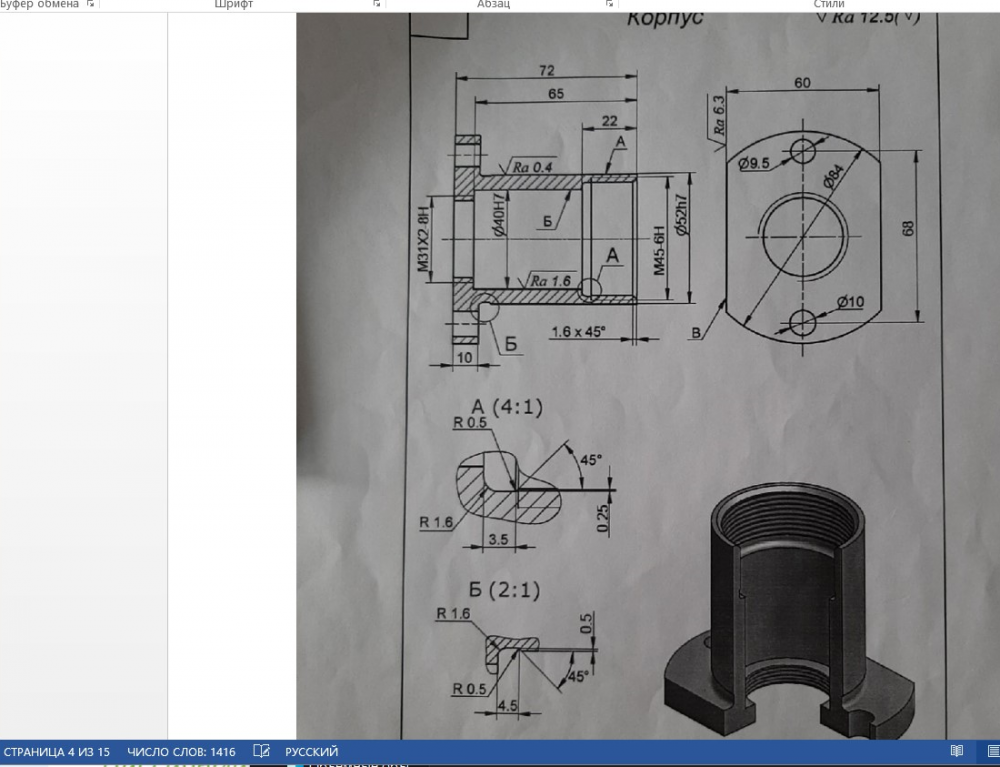Click the Стили group label
1000x767 pixels.
coord(828,4)
